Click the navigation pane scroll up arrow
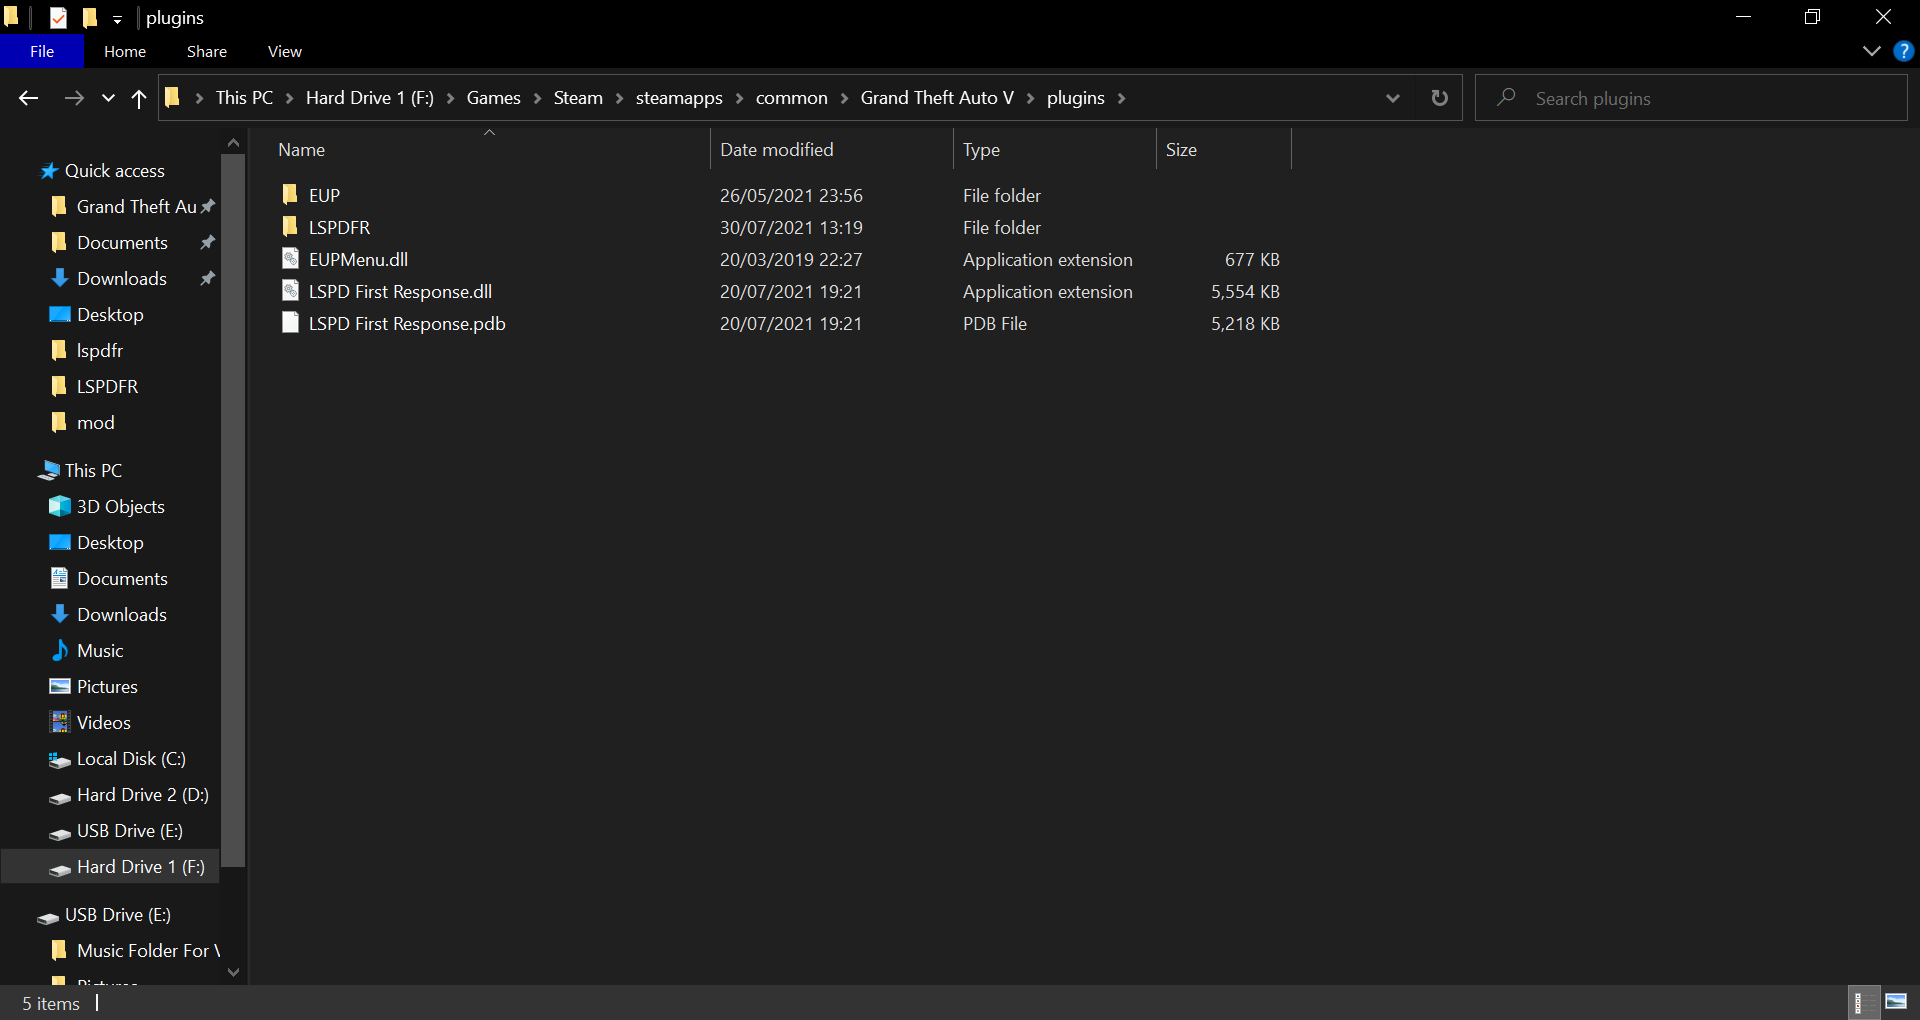 pyautogui.click(x=233, y=143)
